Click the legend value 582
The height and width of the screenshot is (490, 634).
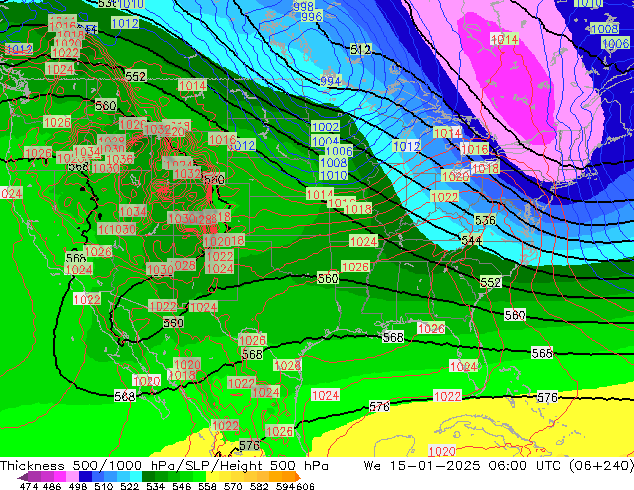[x=259, y=486]
